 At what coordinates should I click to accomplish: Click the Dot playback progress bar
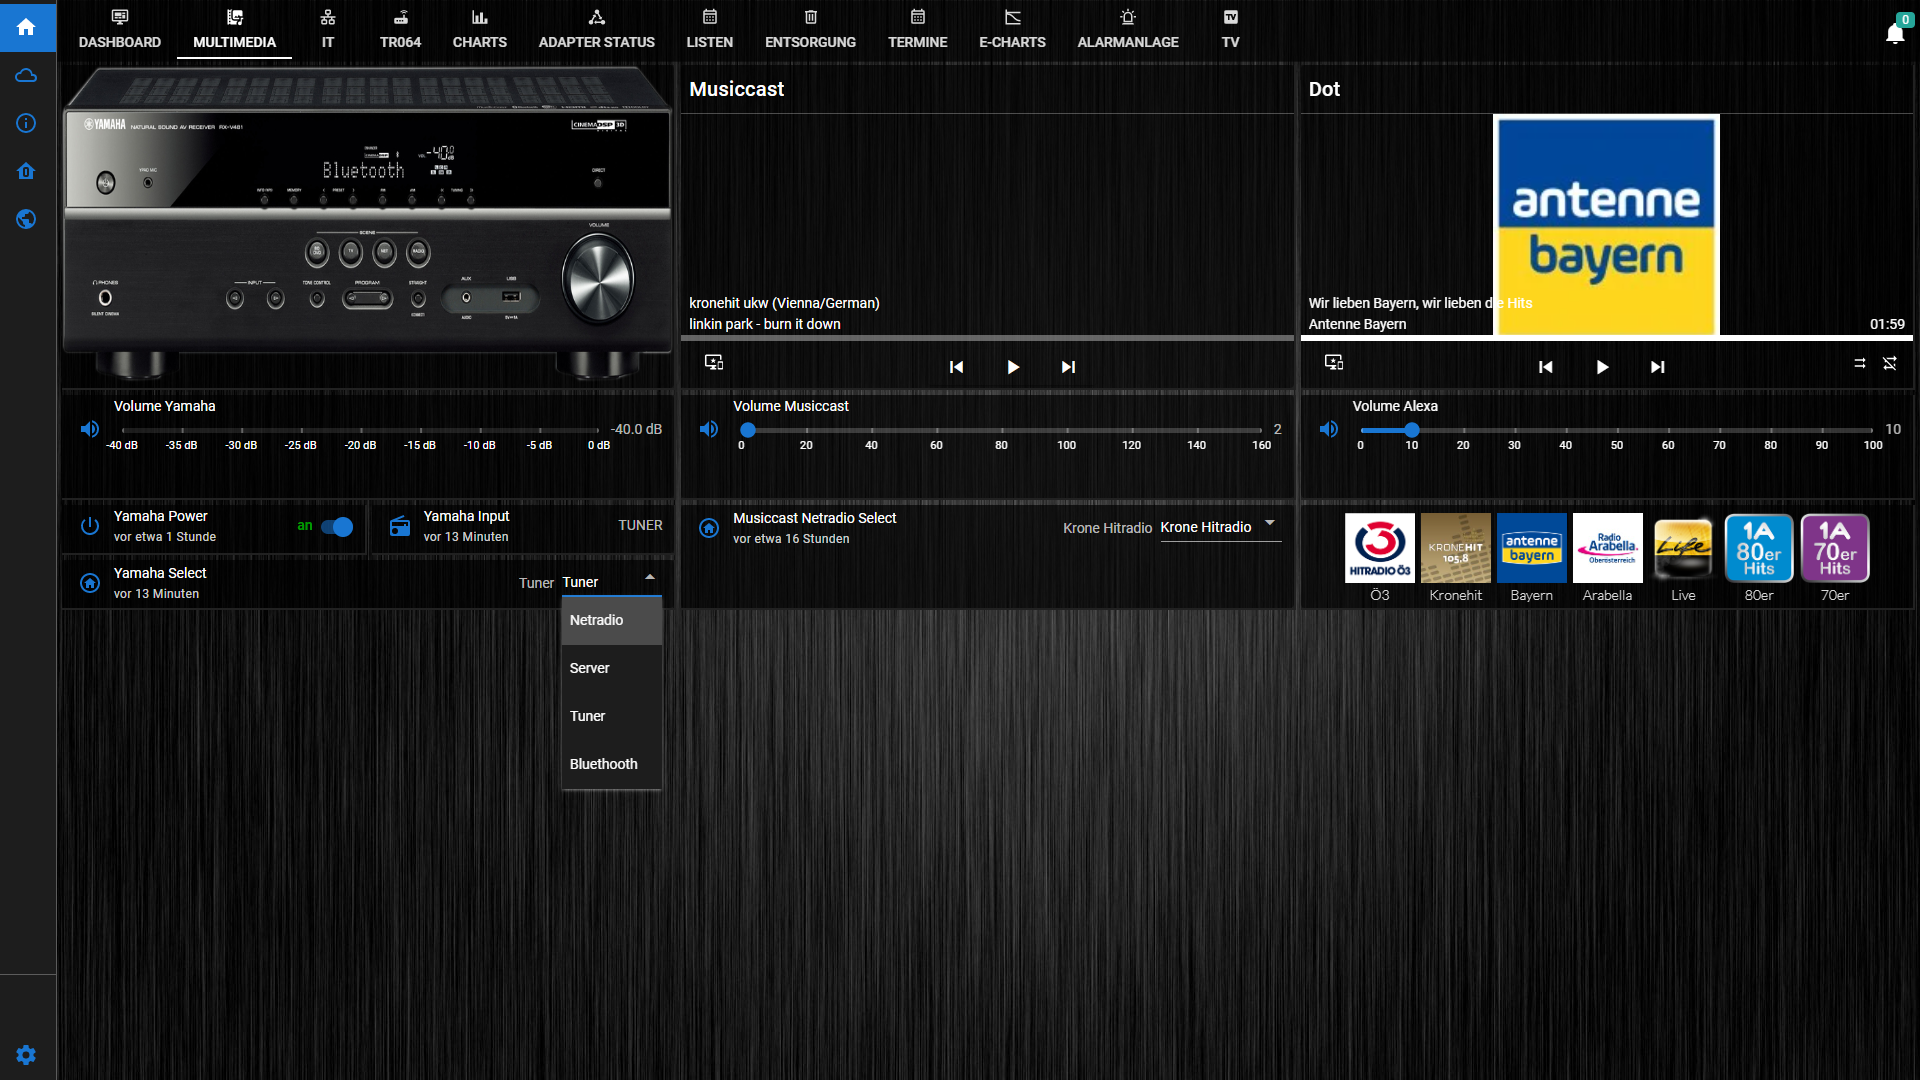coord(1607,338)
